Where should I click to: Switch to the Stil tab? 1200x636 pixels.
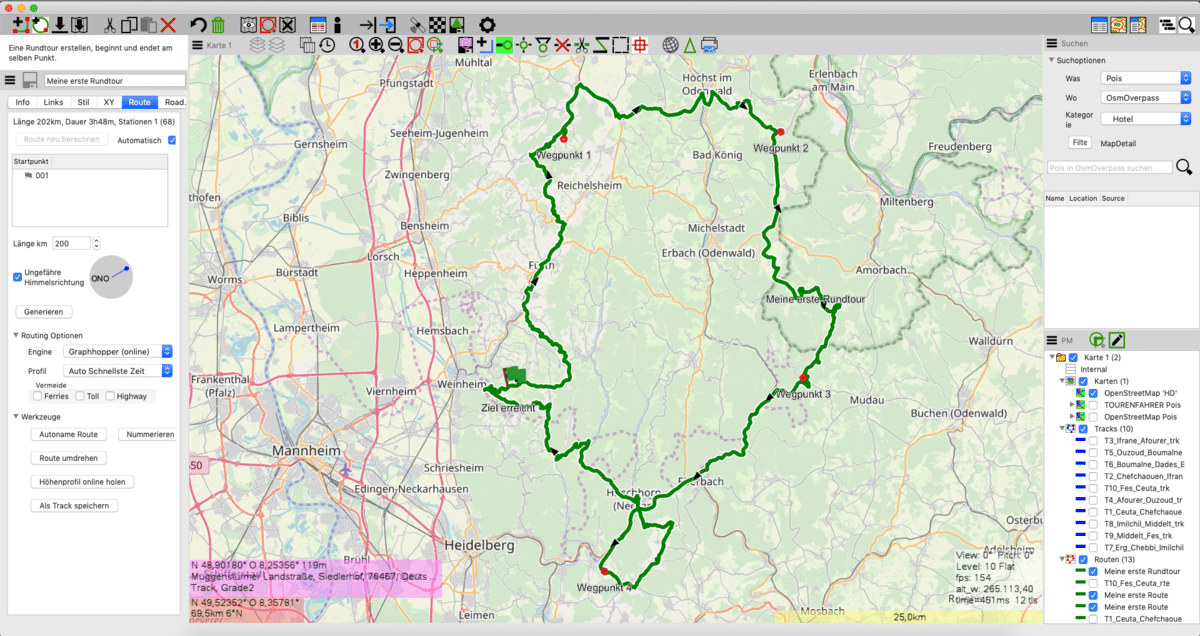83,102
